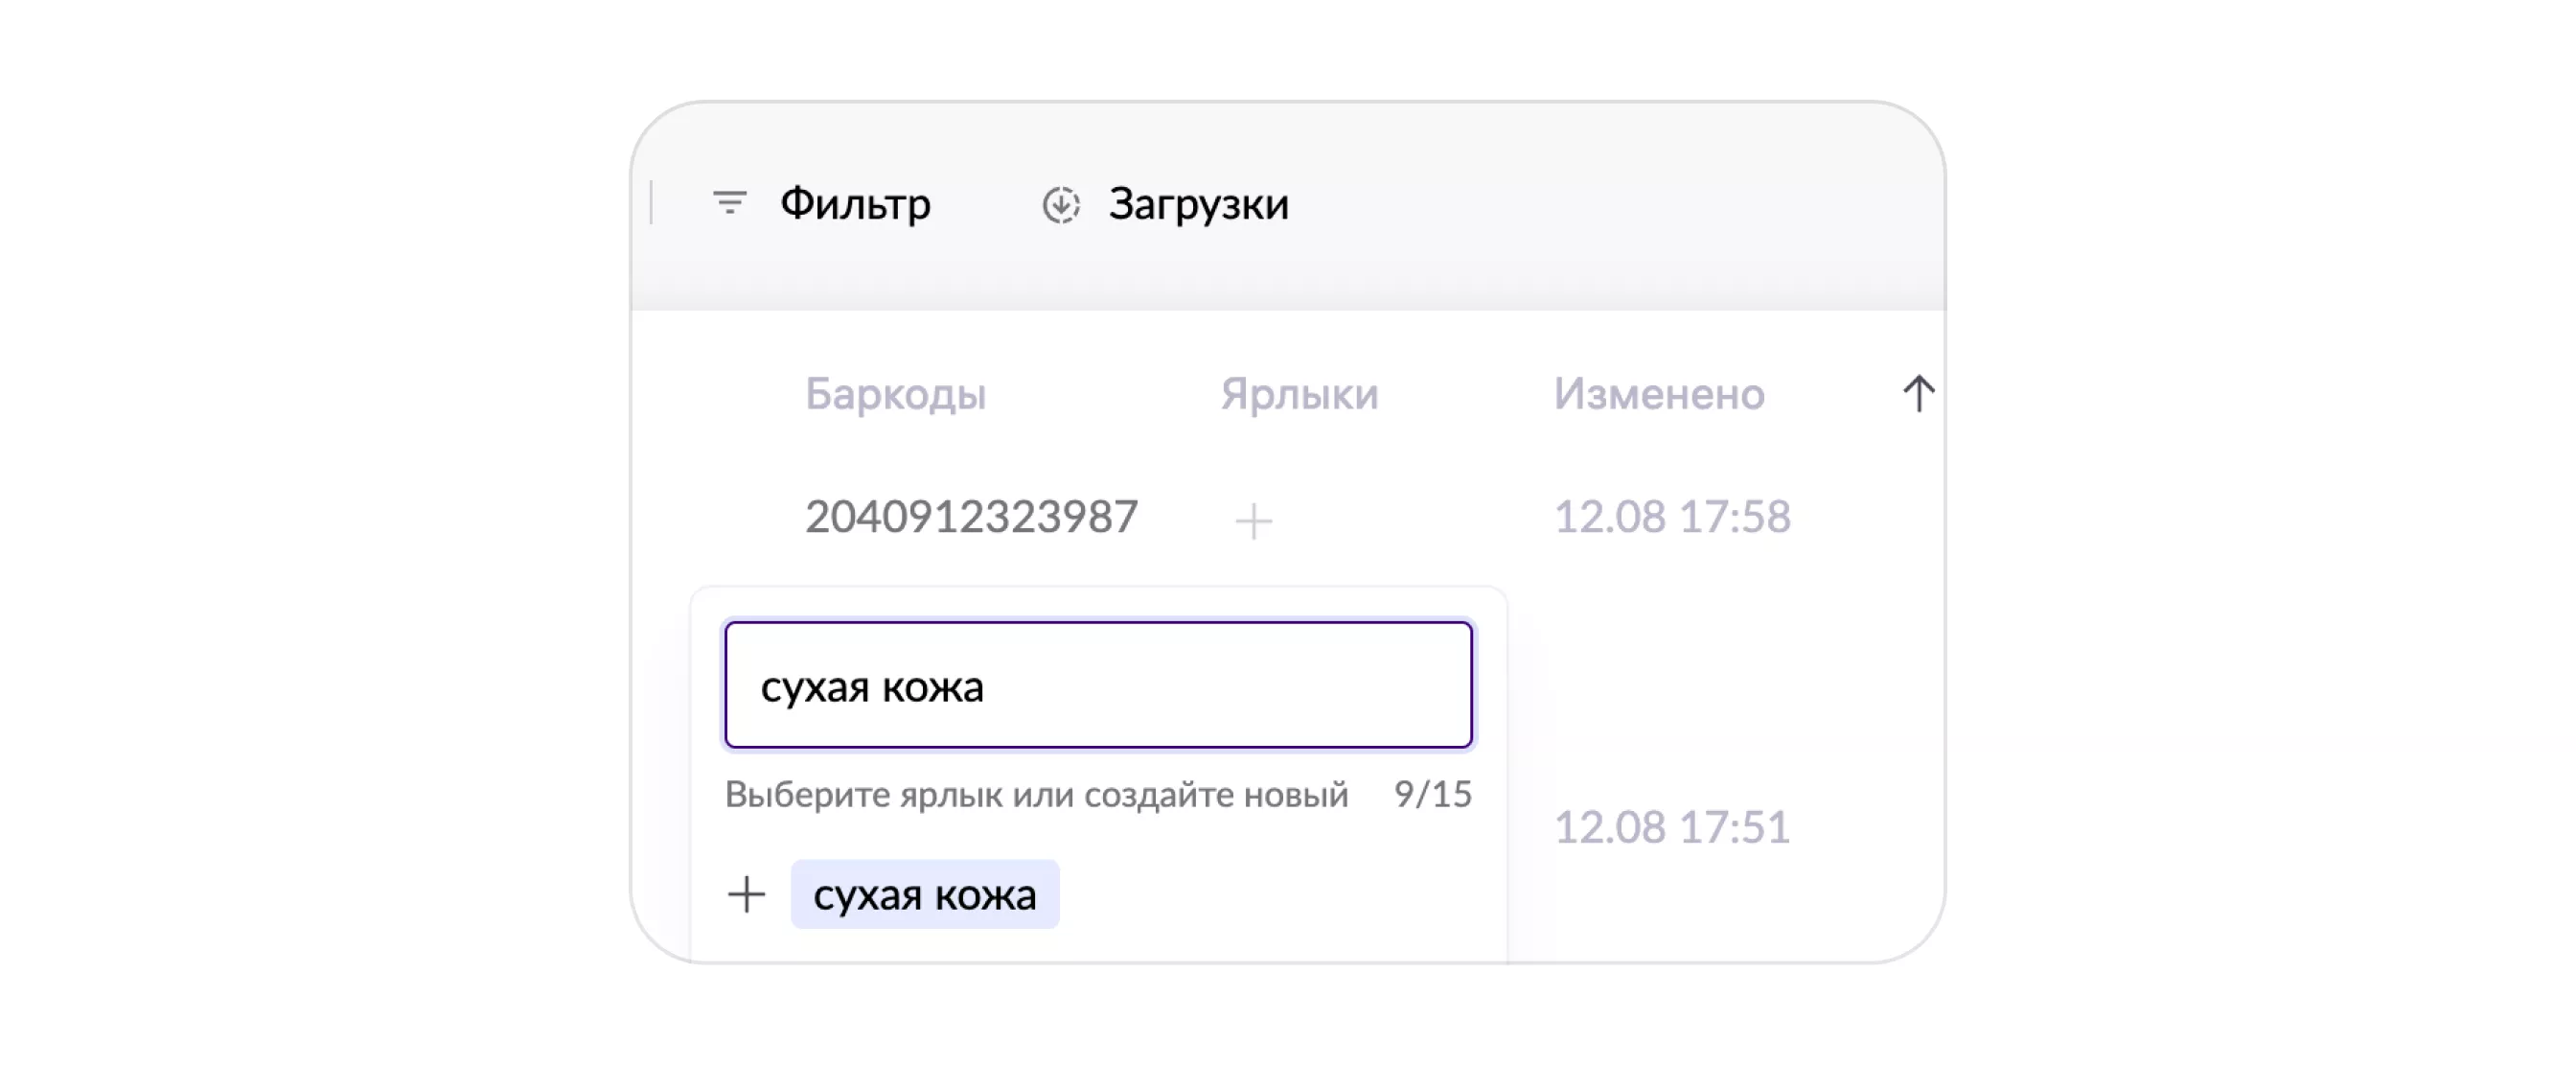This screenshot has width=2576, height=1066.
Task: Click the hint text Выберите ярлык или создайте новый
Action: (x=1036, y=794)
